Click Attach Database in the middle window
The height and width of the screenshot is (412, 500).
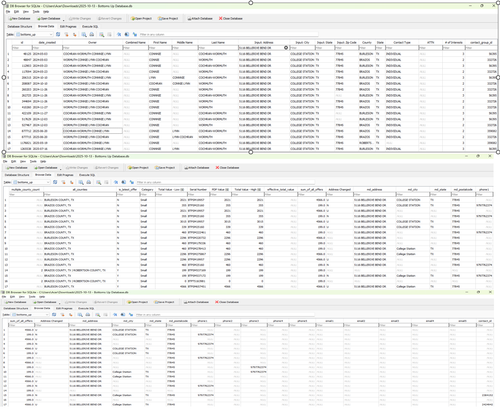coord(197,168)
